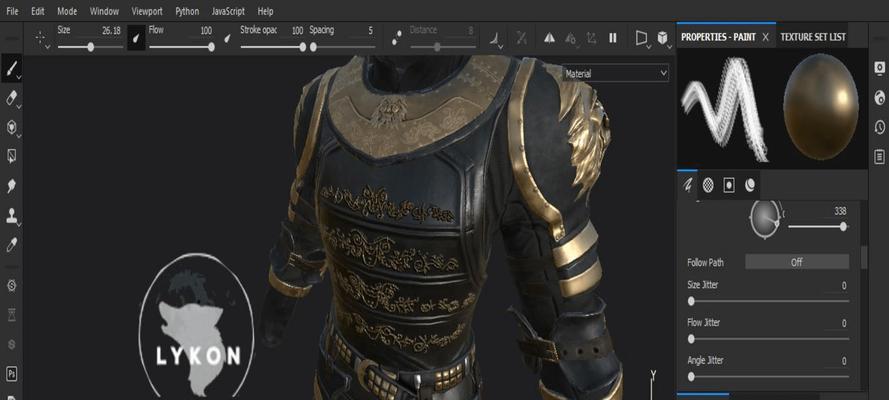Open the Material properties section icon
The image size is (889, 400).
point(750,185)
